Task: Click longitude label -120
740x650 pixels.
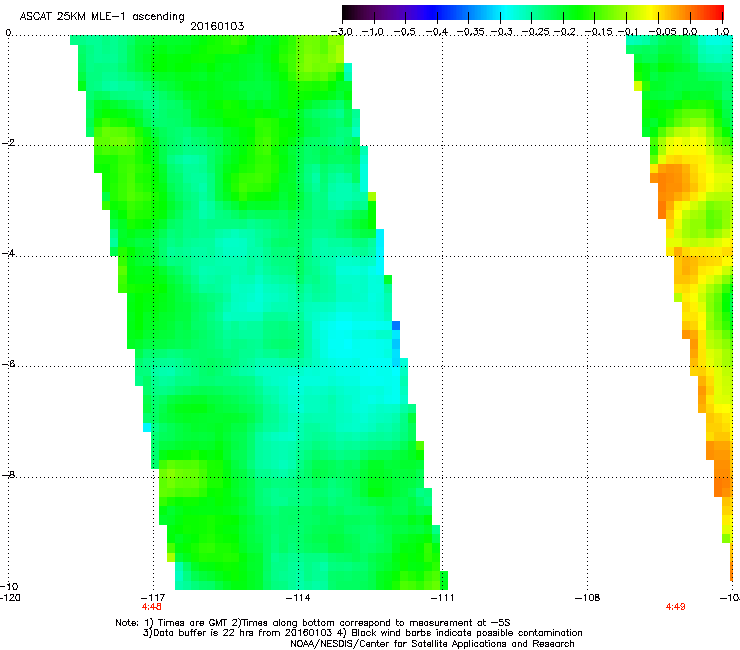Action: point(11,598)
